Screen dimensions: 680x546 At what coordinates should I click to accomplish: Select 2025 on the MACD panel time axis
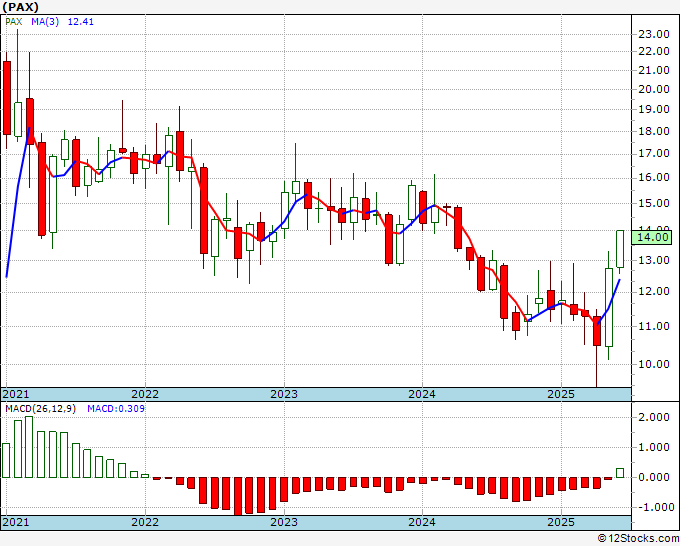click(x=561, y=522)
